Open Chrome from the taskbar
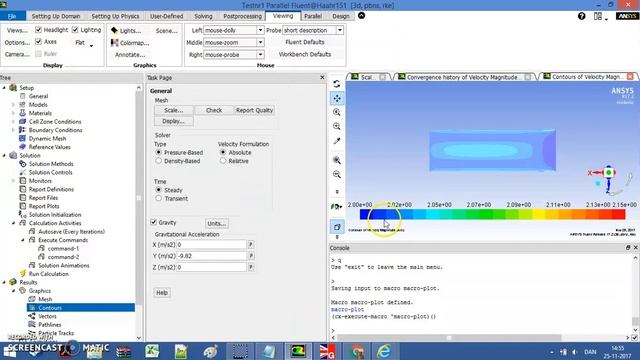Screen dimensions: 640x360 pyautogui.click(x=357, y=351)
